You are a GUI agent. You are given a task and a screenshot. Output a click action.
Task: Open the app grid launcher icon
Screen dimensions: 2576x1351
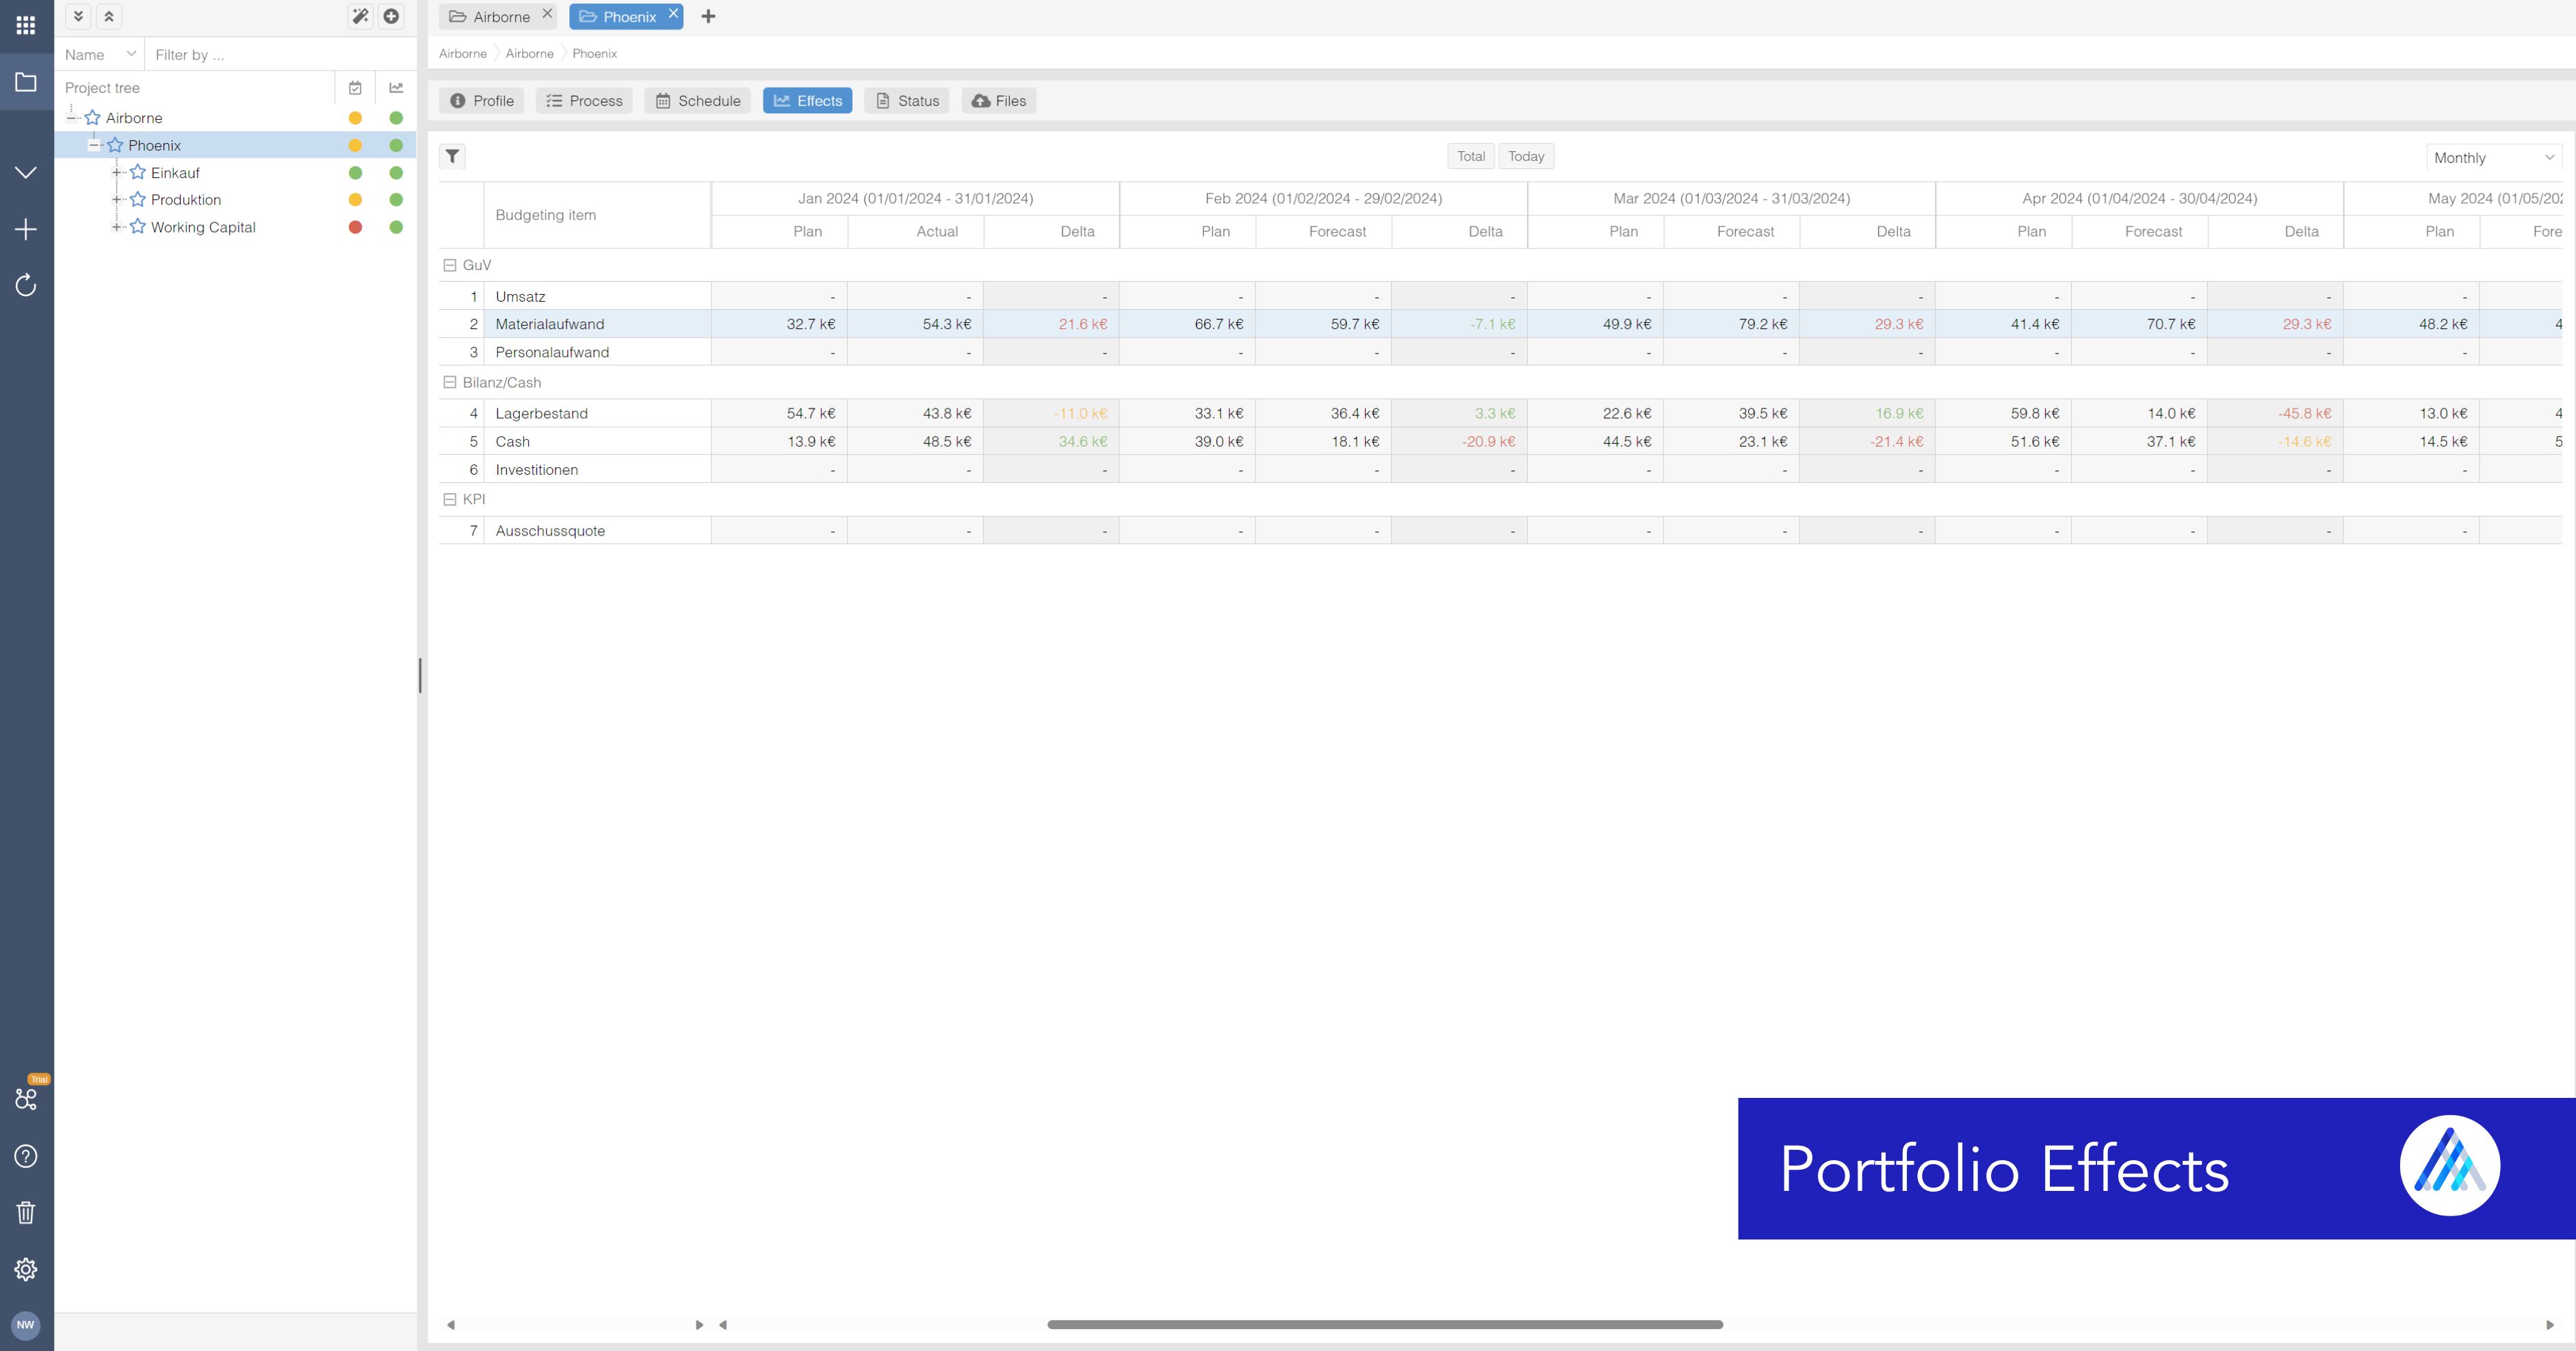(25, 25)
